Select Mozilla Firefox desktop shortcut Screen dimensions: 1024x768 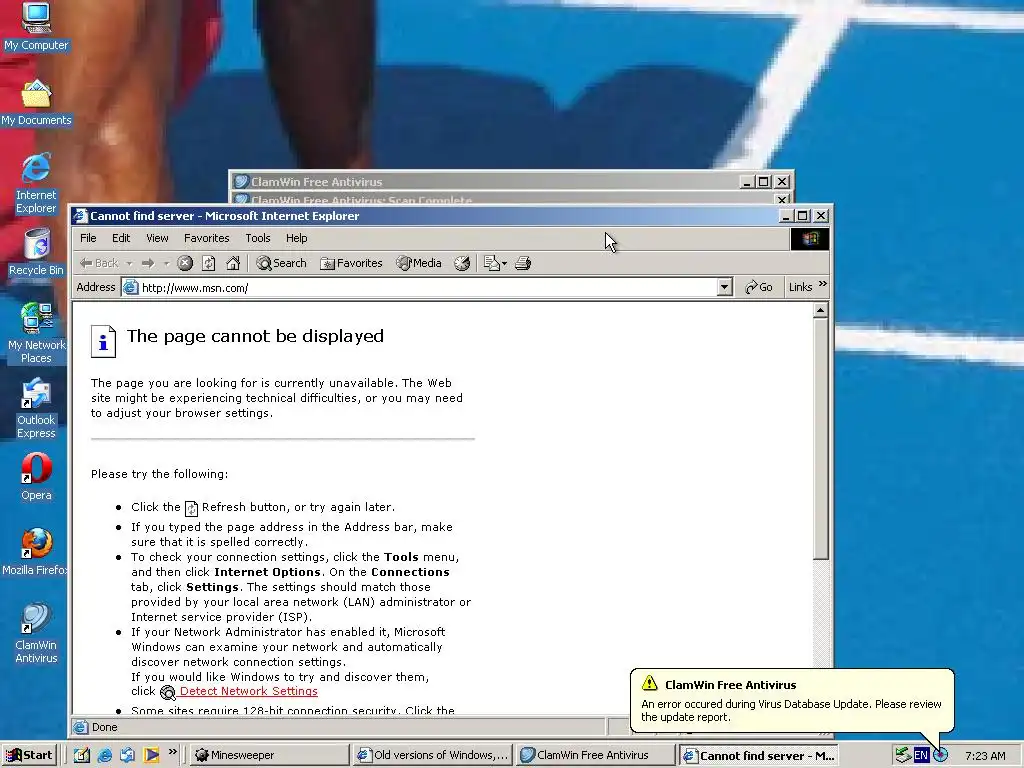point(36,552)
